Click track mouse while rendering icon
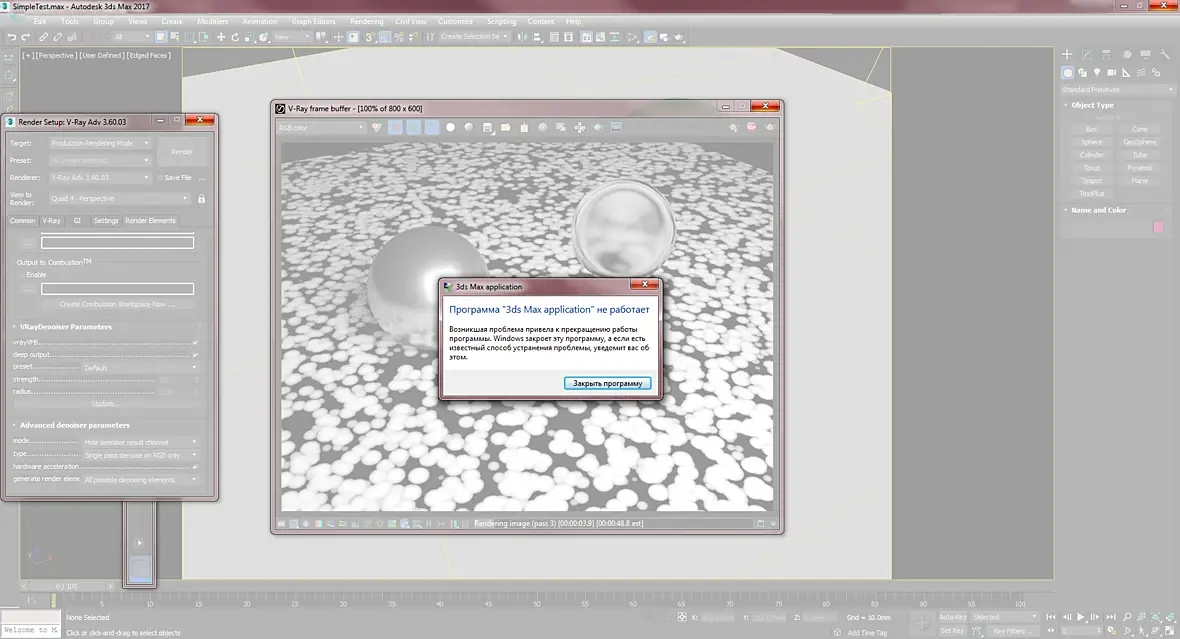This screenshot has height=639, width=1180. tap(579, 127)
